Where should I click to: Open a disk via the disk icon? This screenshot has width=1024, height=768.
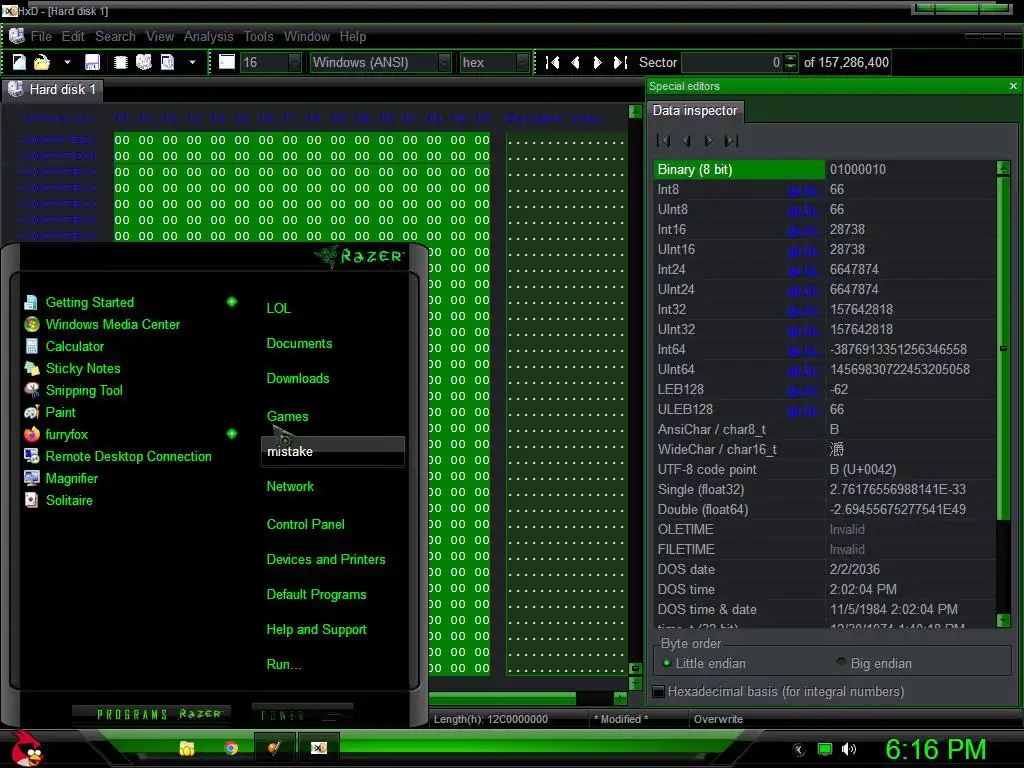(144, 62)
